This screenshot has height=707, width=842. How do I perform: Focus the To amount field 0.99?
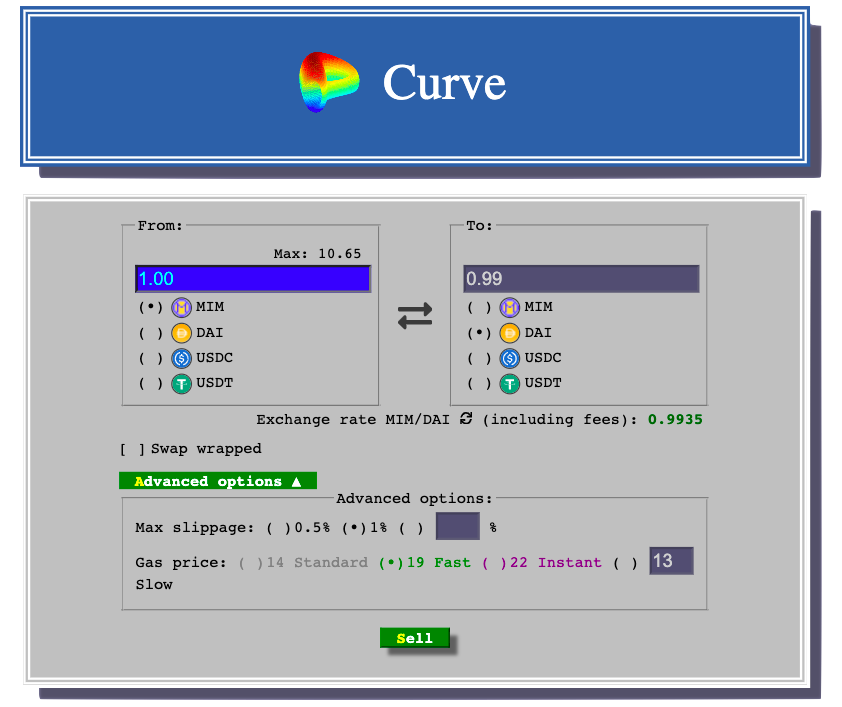click(x=581, y=279)
